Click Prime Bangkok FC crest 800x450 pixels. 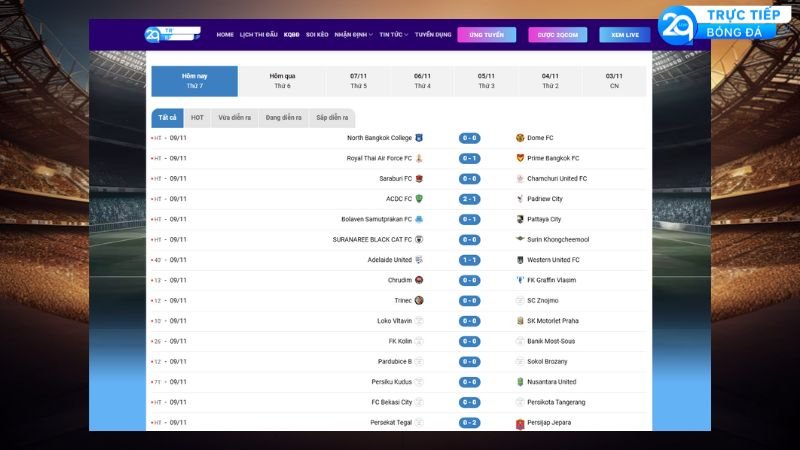(520, 158)
